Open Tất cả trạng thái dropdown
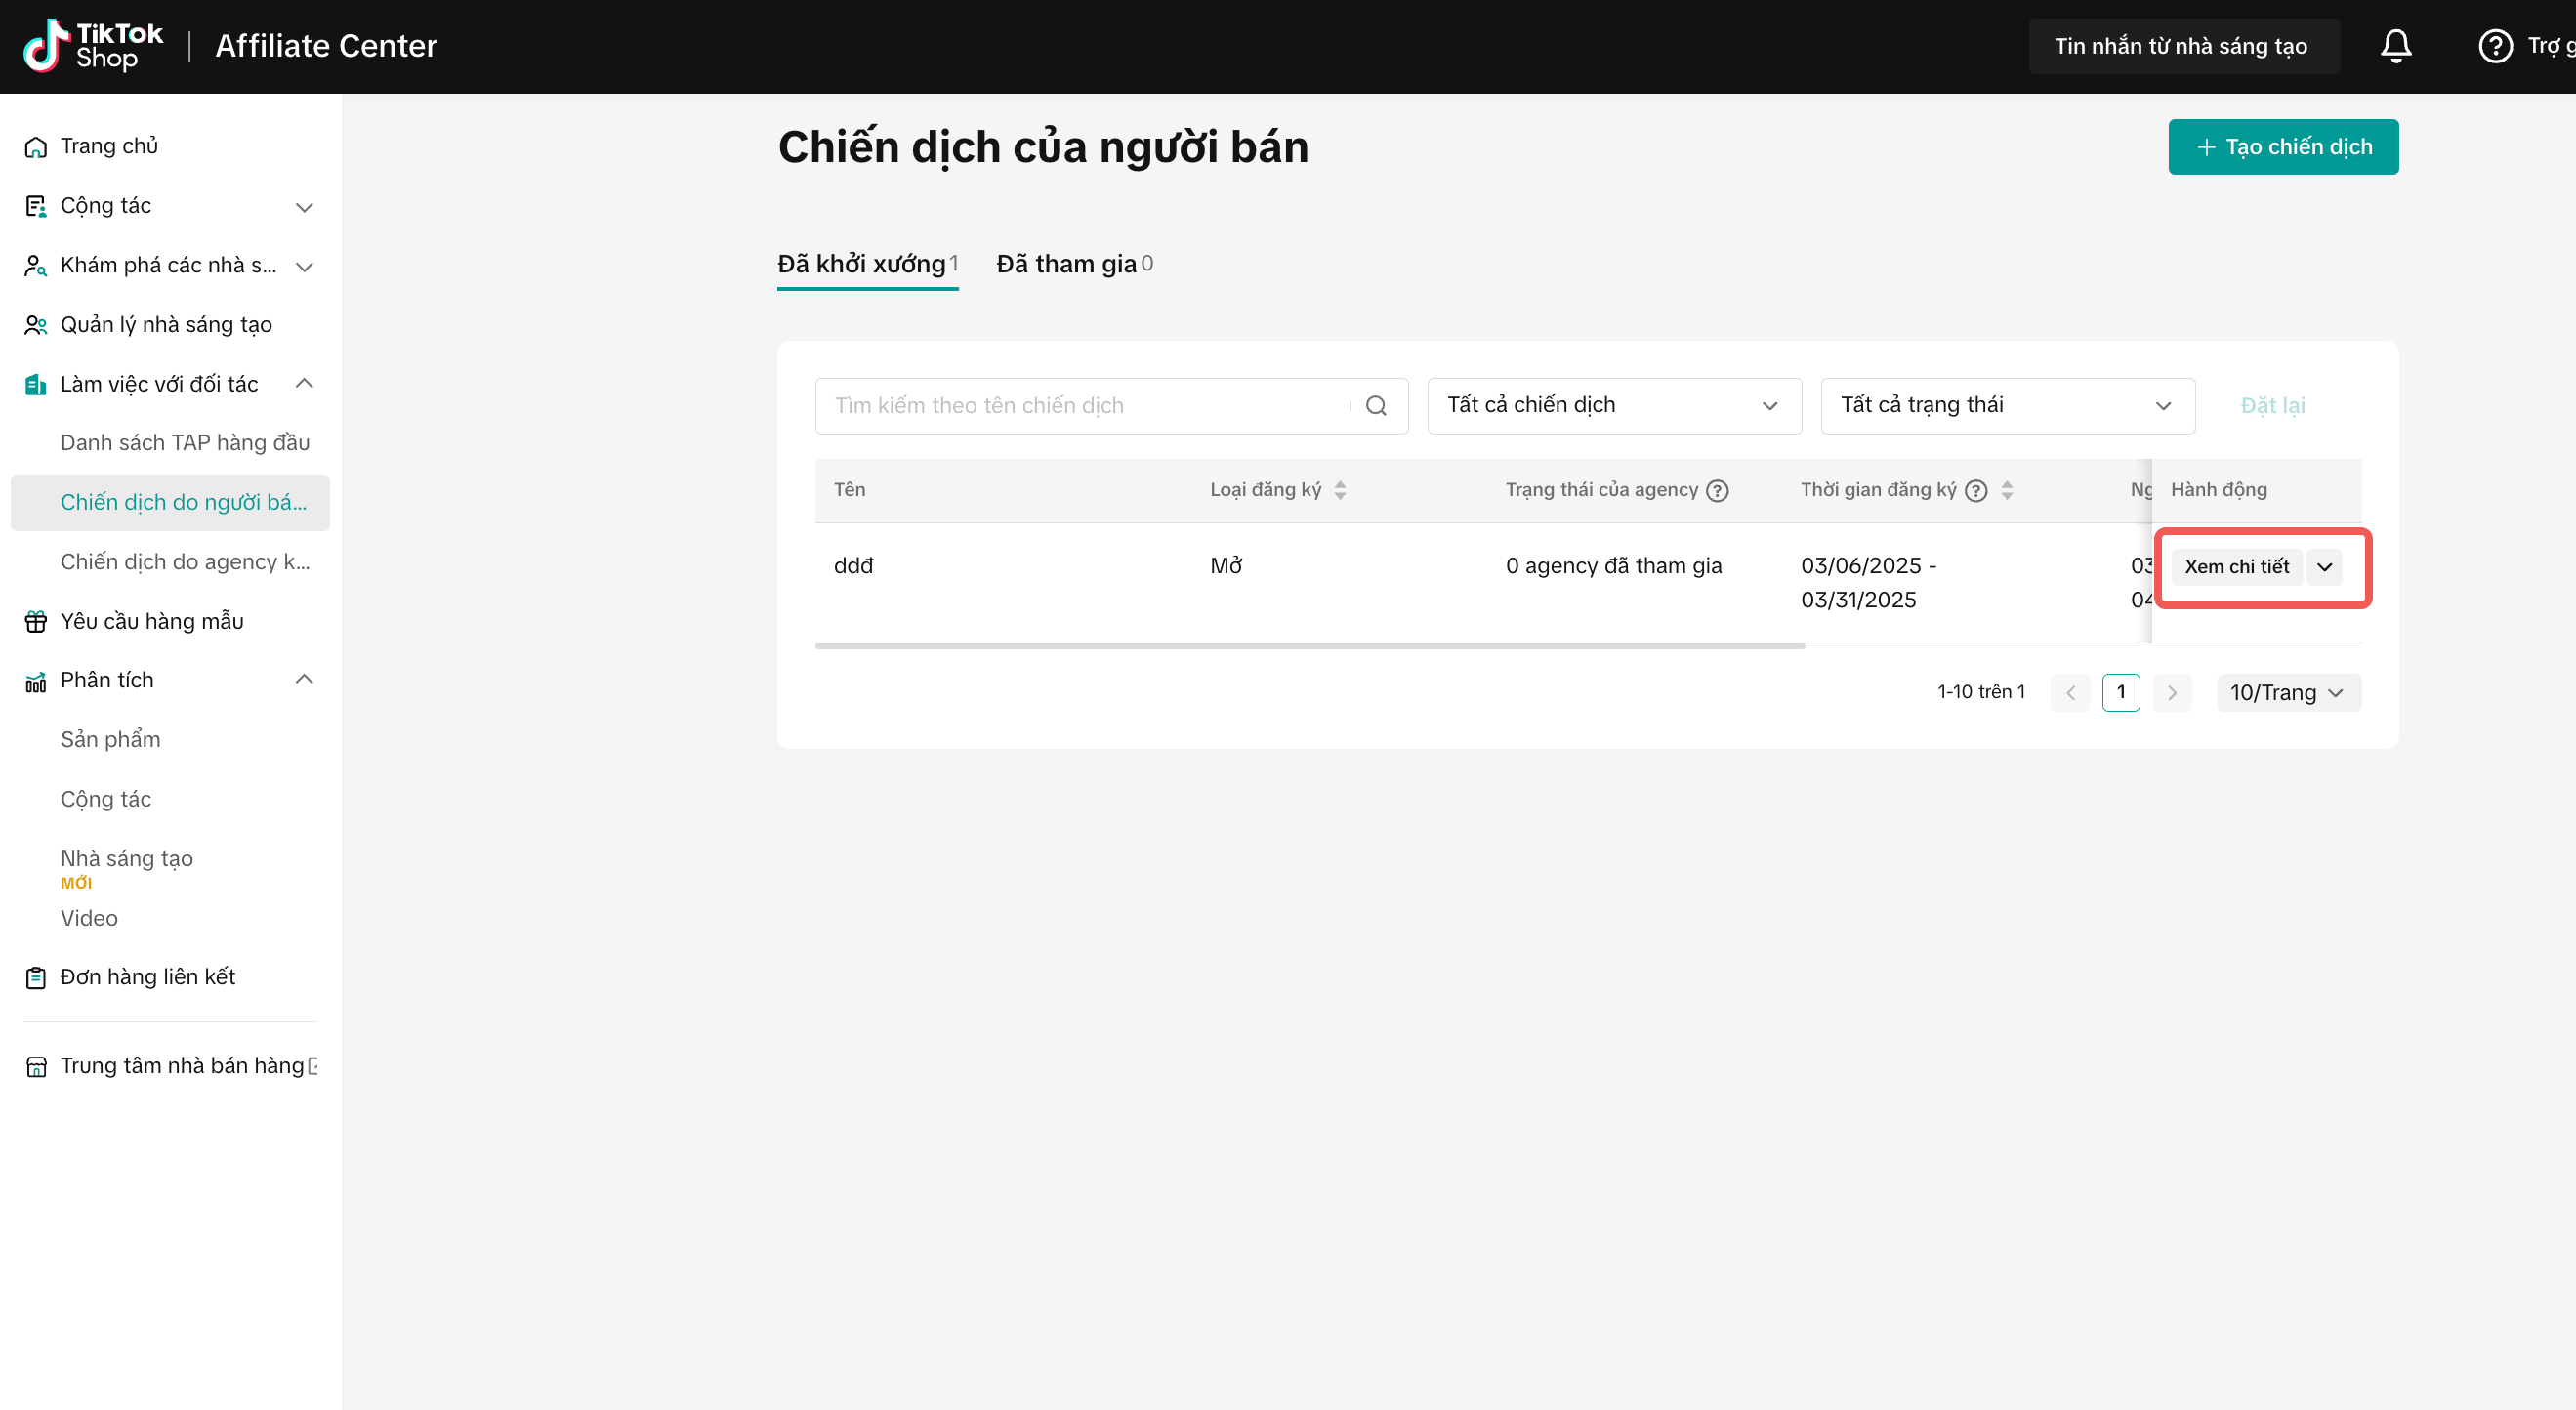The image size is (2576, 1410). (2006, 406)
